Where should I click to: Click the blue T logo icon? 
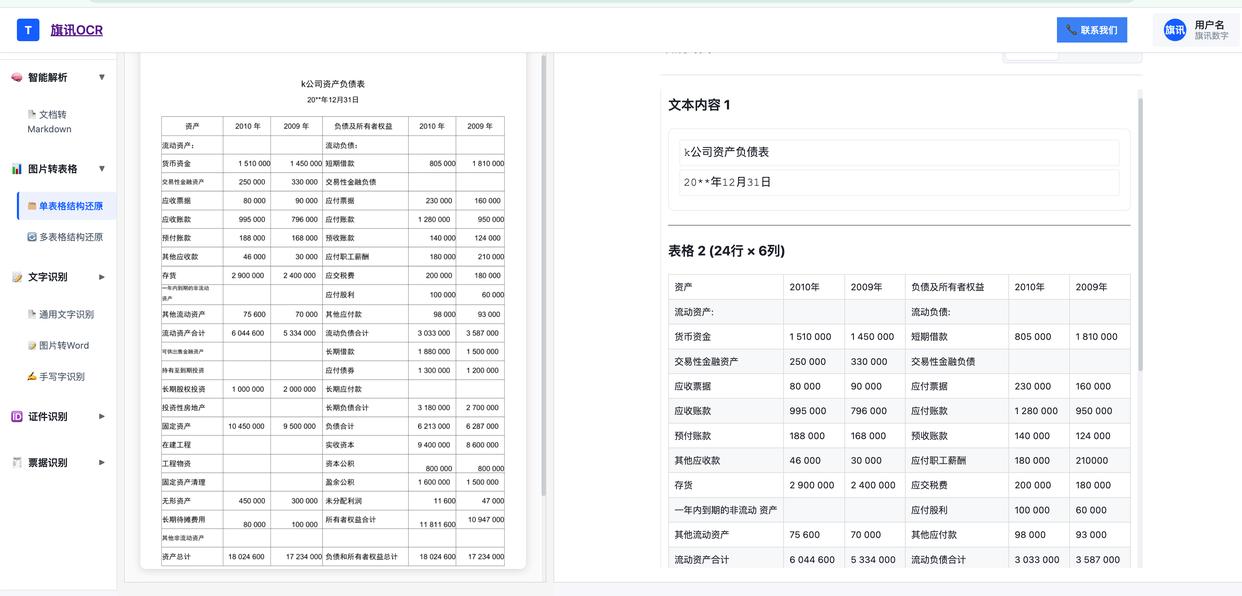point(28,30)
